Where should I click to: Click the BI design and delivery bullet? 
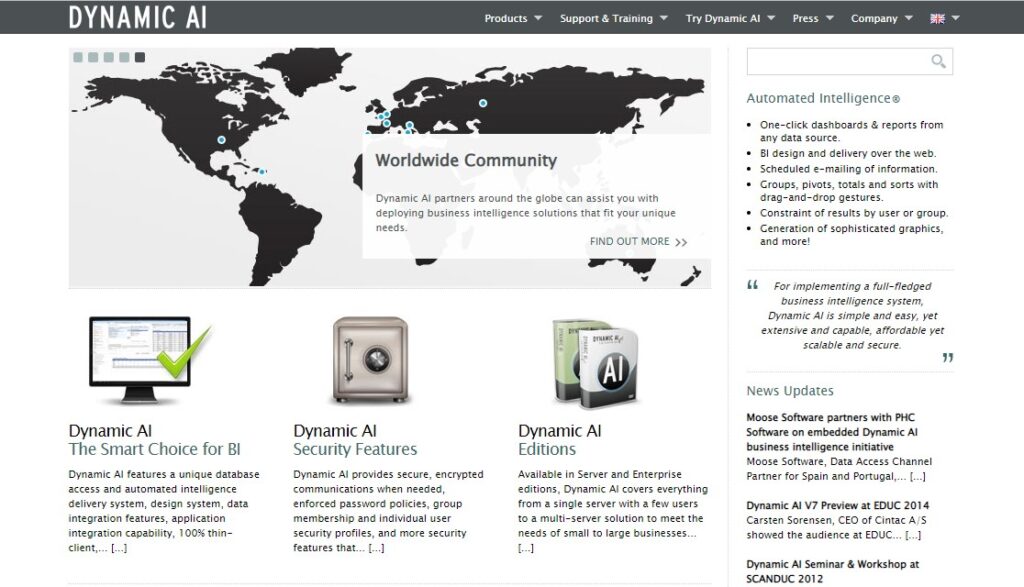[x=848, y=153]
